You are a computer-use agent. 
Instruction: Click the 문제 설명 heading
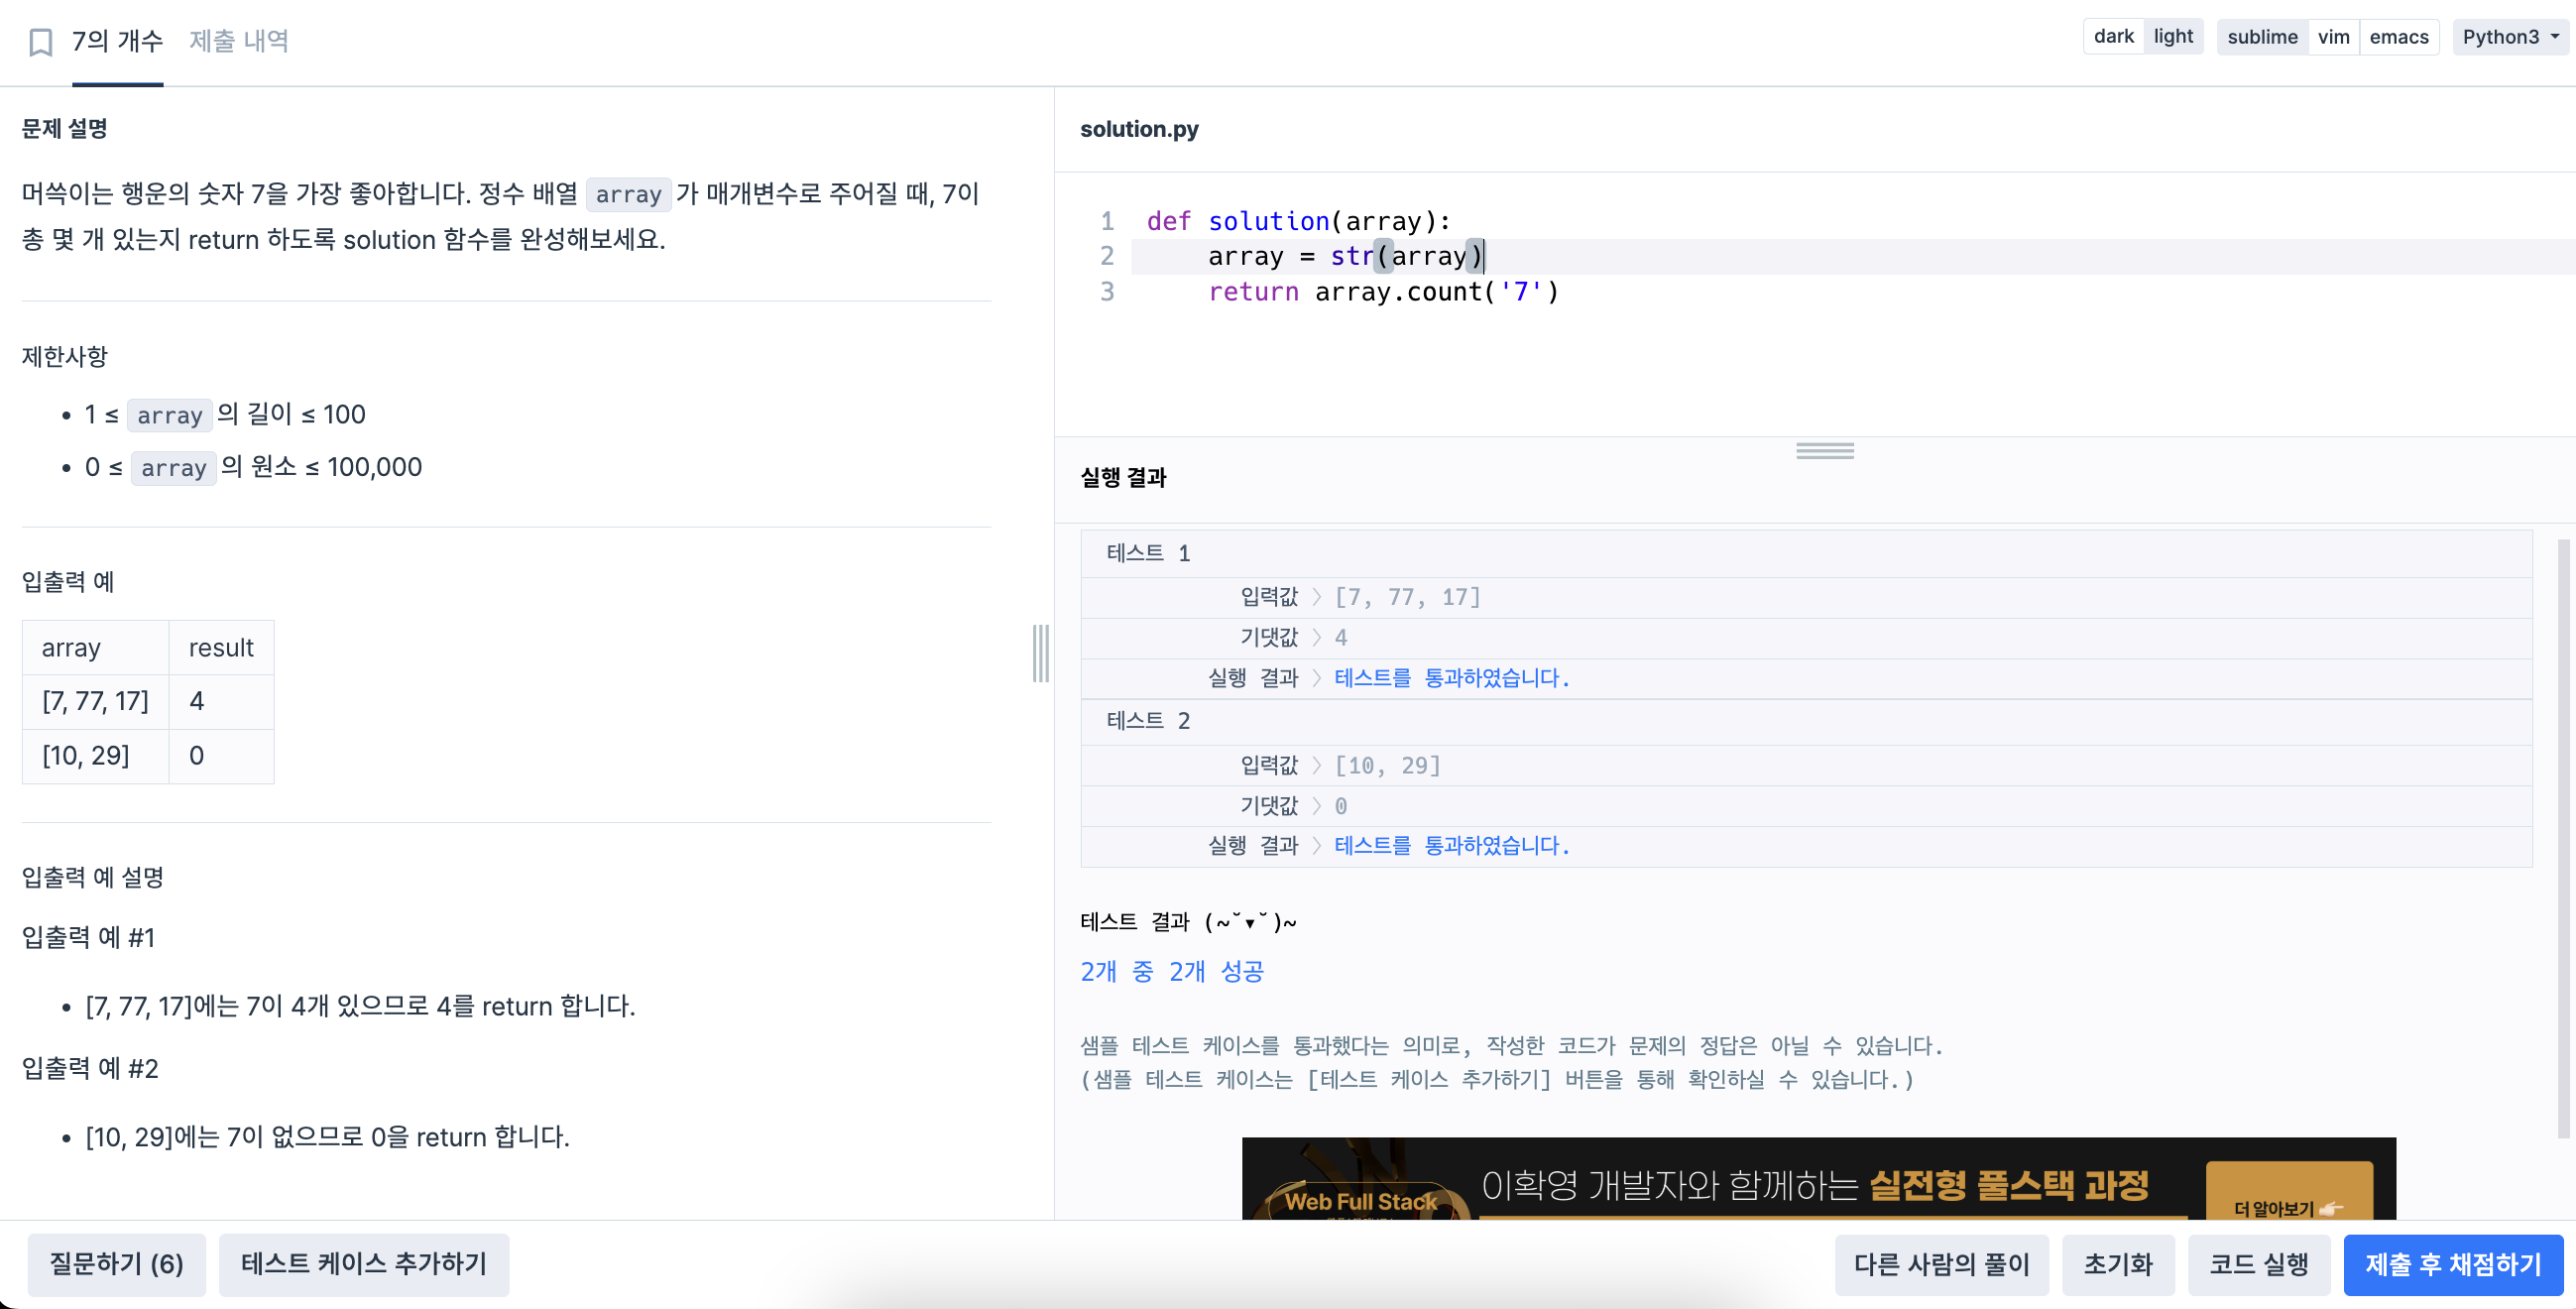(64, 129)
